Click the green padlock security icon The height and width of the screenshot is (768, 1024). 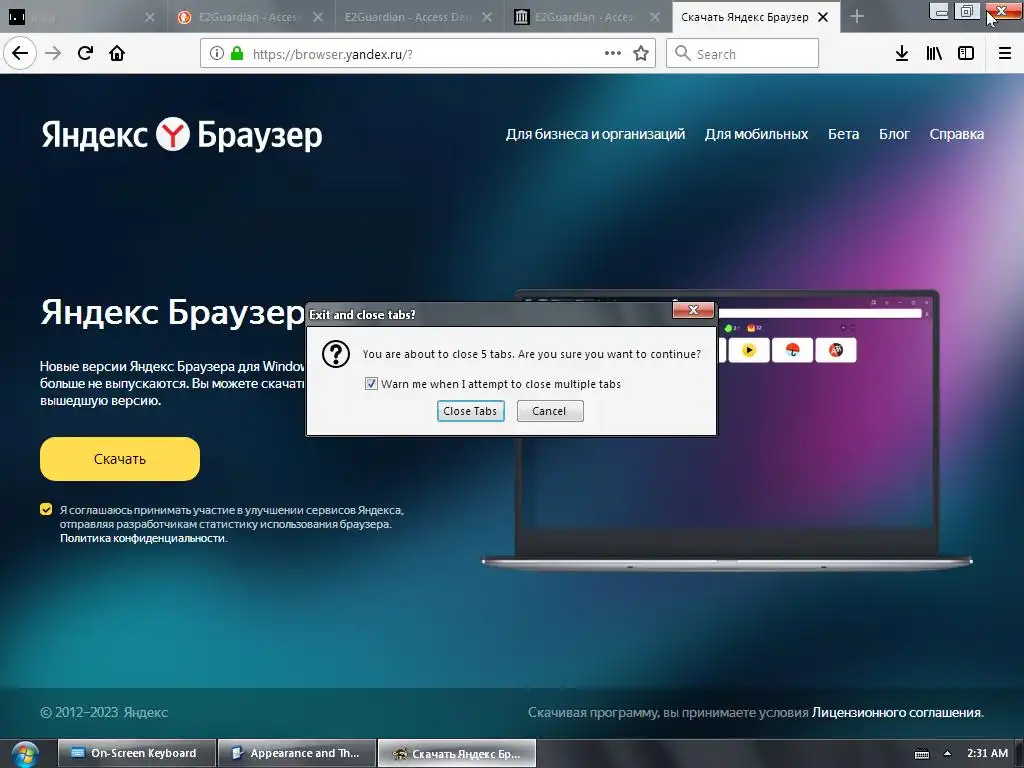tap(237, 54)
